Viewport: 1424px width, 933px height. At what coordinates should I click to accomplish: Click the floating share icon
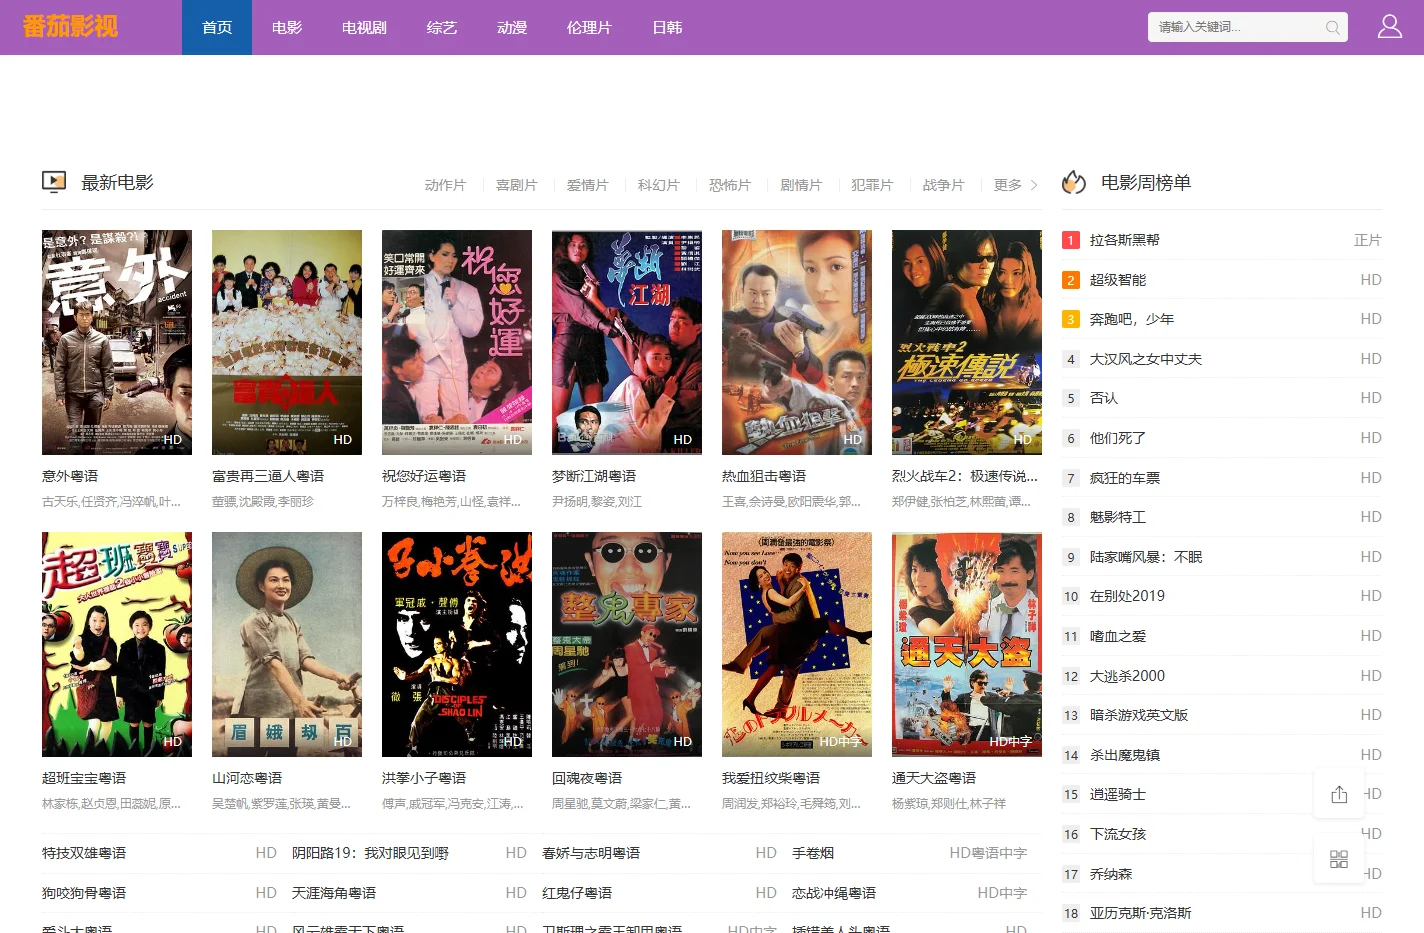click(x=1339, y=794)
